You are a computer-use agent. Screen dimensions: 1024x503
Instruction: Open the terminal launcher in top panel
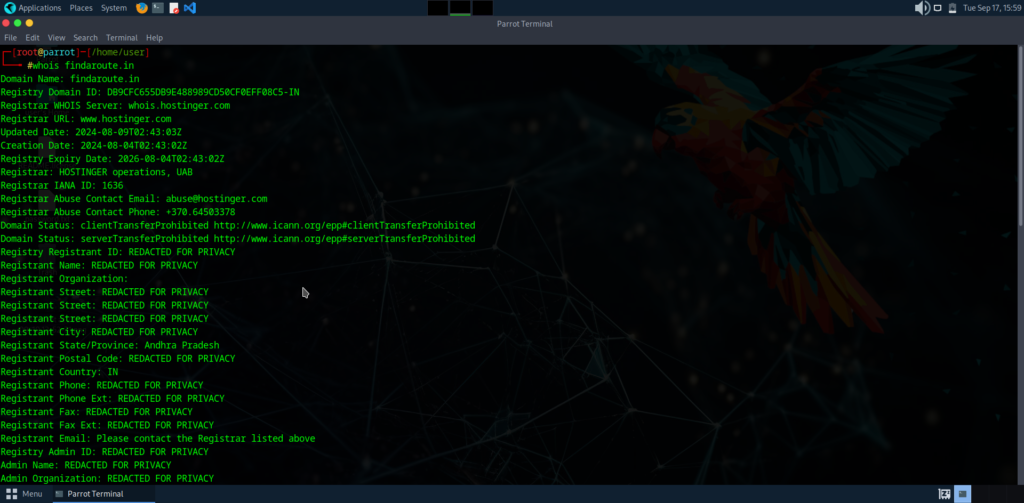coord(158,8)
